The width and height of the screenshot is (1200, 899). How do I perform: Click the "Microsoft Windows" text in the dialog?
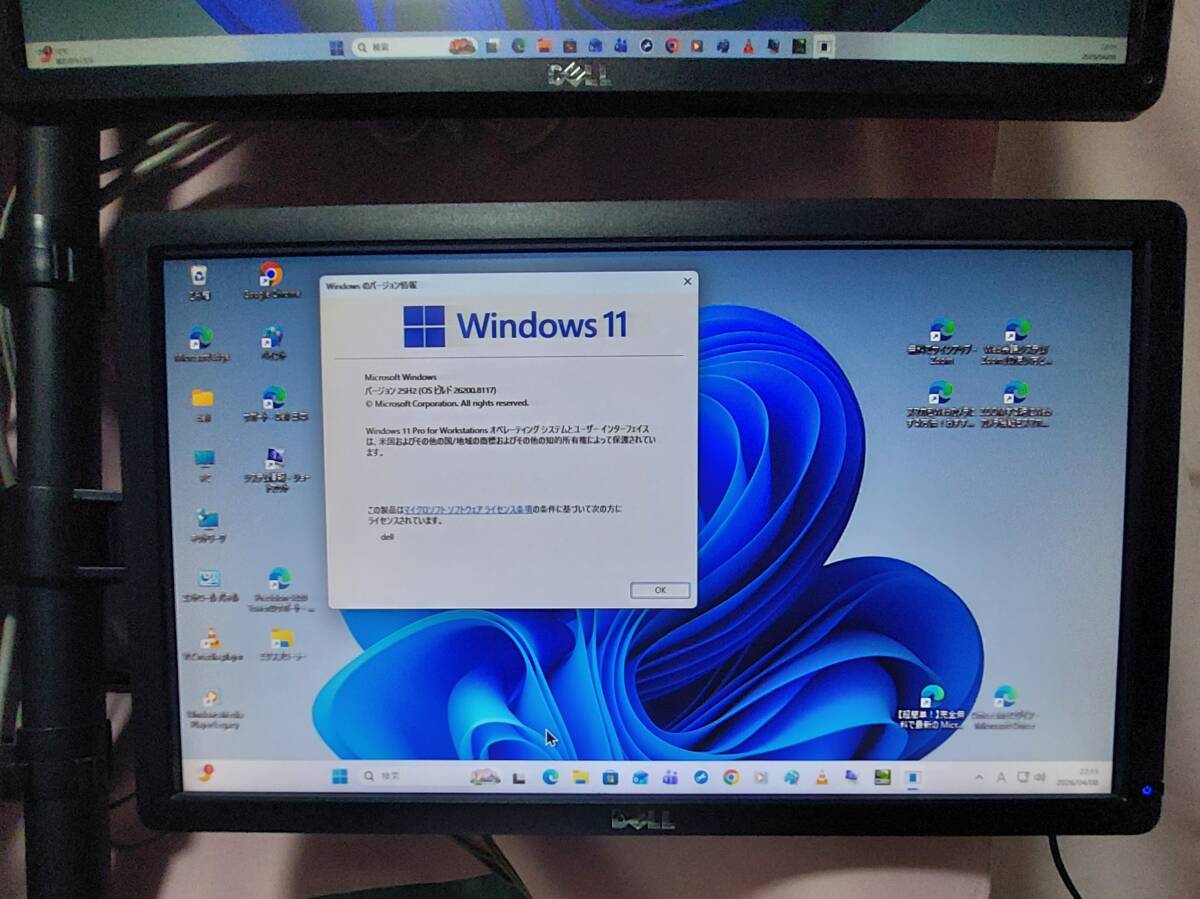[400, 377]
